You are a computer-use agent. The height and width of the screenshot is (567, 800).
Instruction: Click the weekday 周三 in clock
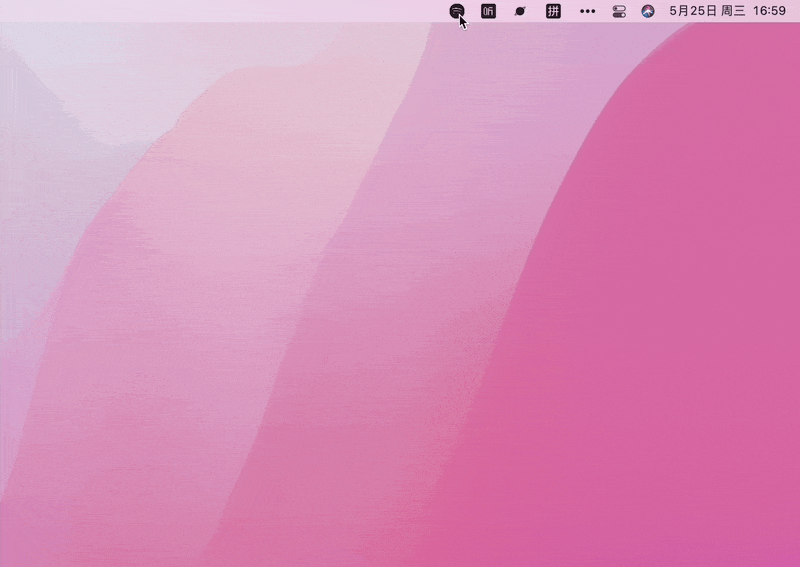[733, 11]
